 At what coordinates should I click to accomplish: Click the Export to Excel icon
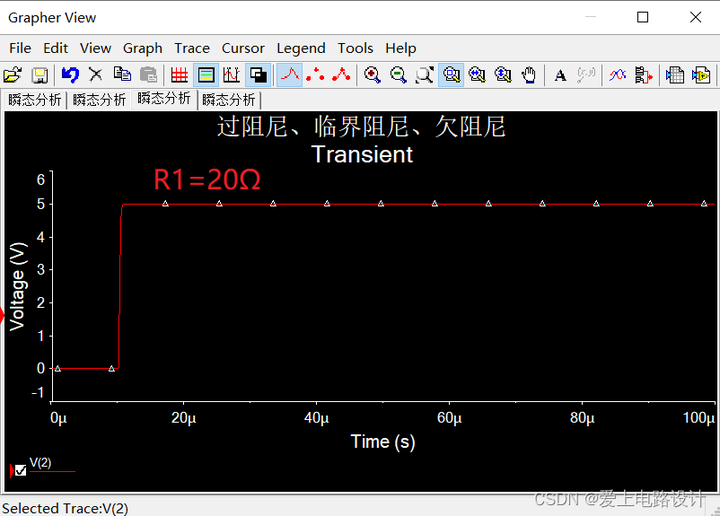(675, 75)
